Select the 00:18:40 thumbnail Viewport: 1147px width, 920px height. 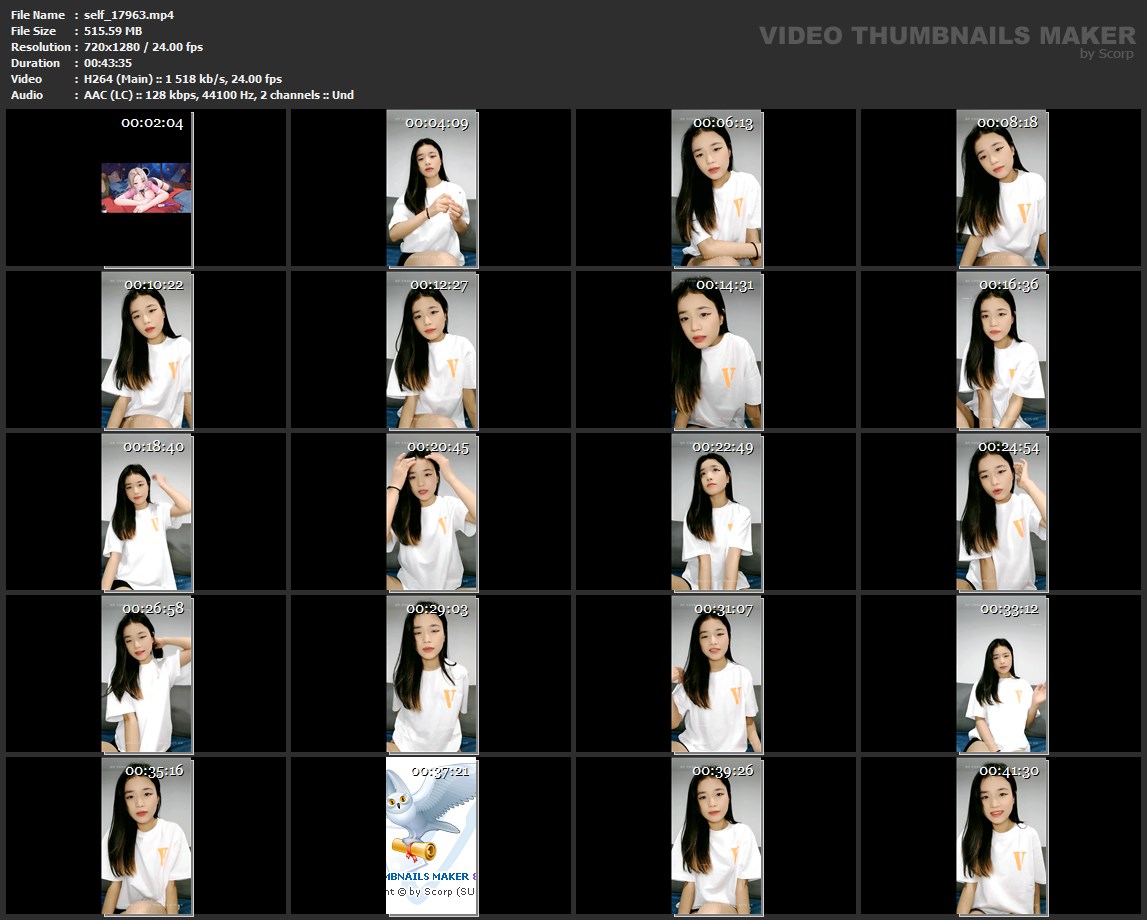click(147, 512)
